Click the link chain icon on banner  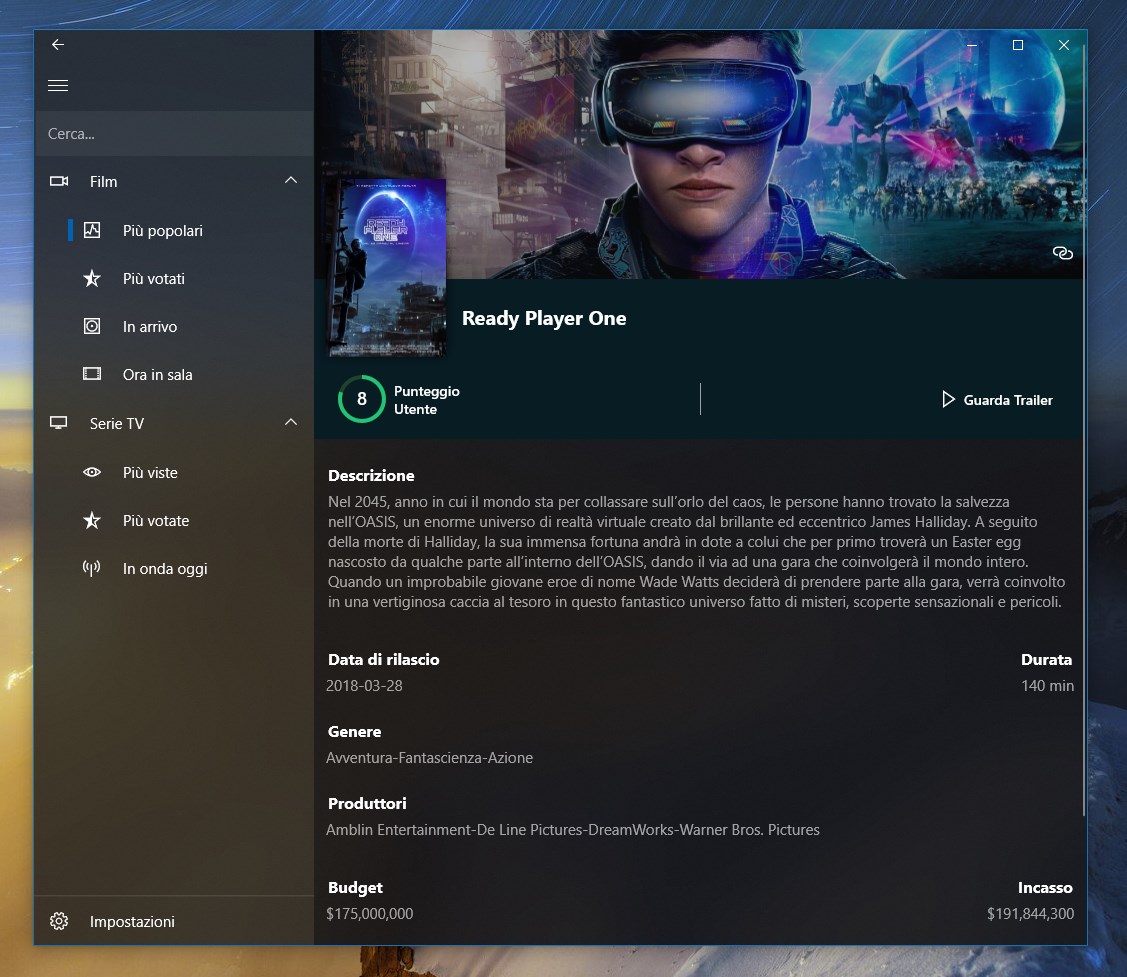pyautogui.click(x=1062, y=253)
